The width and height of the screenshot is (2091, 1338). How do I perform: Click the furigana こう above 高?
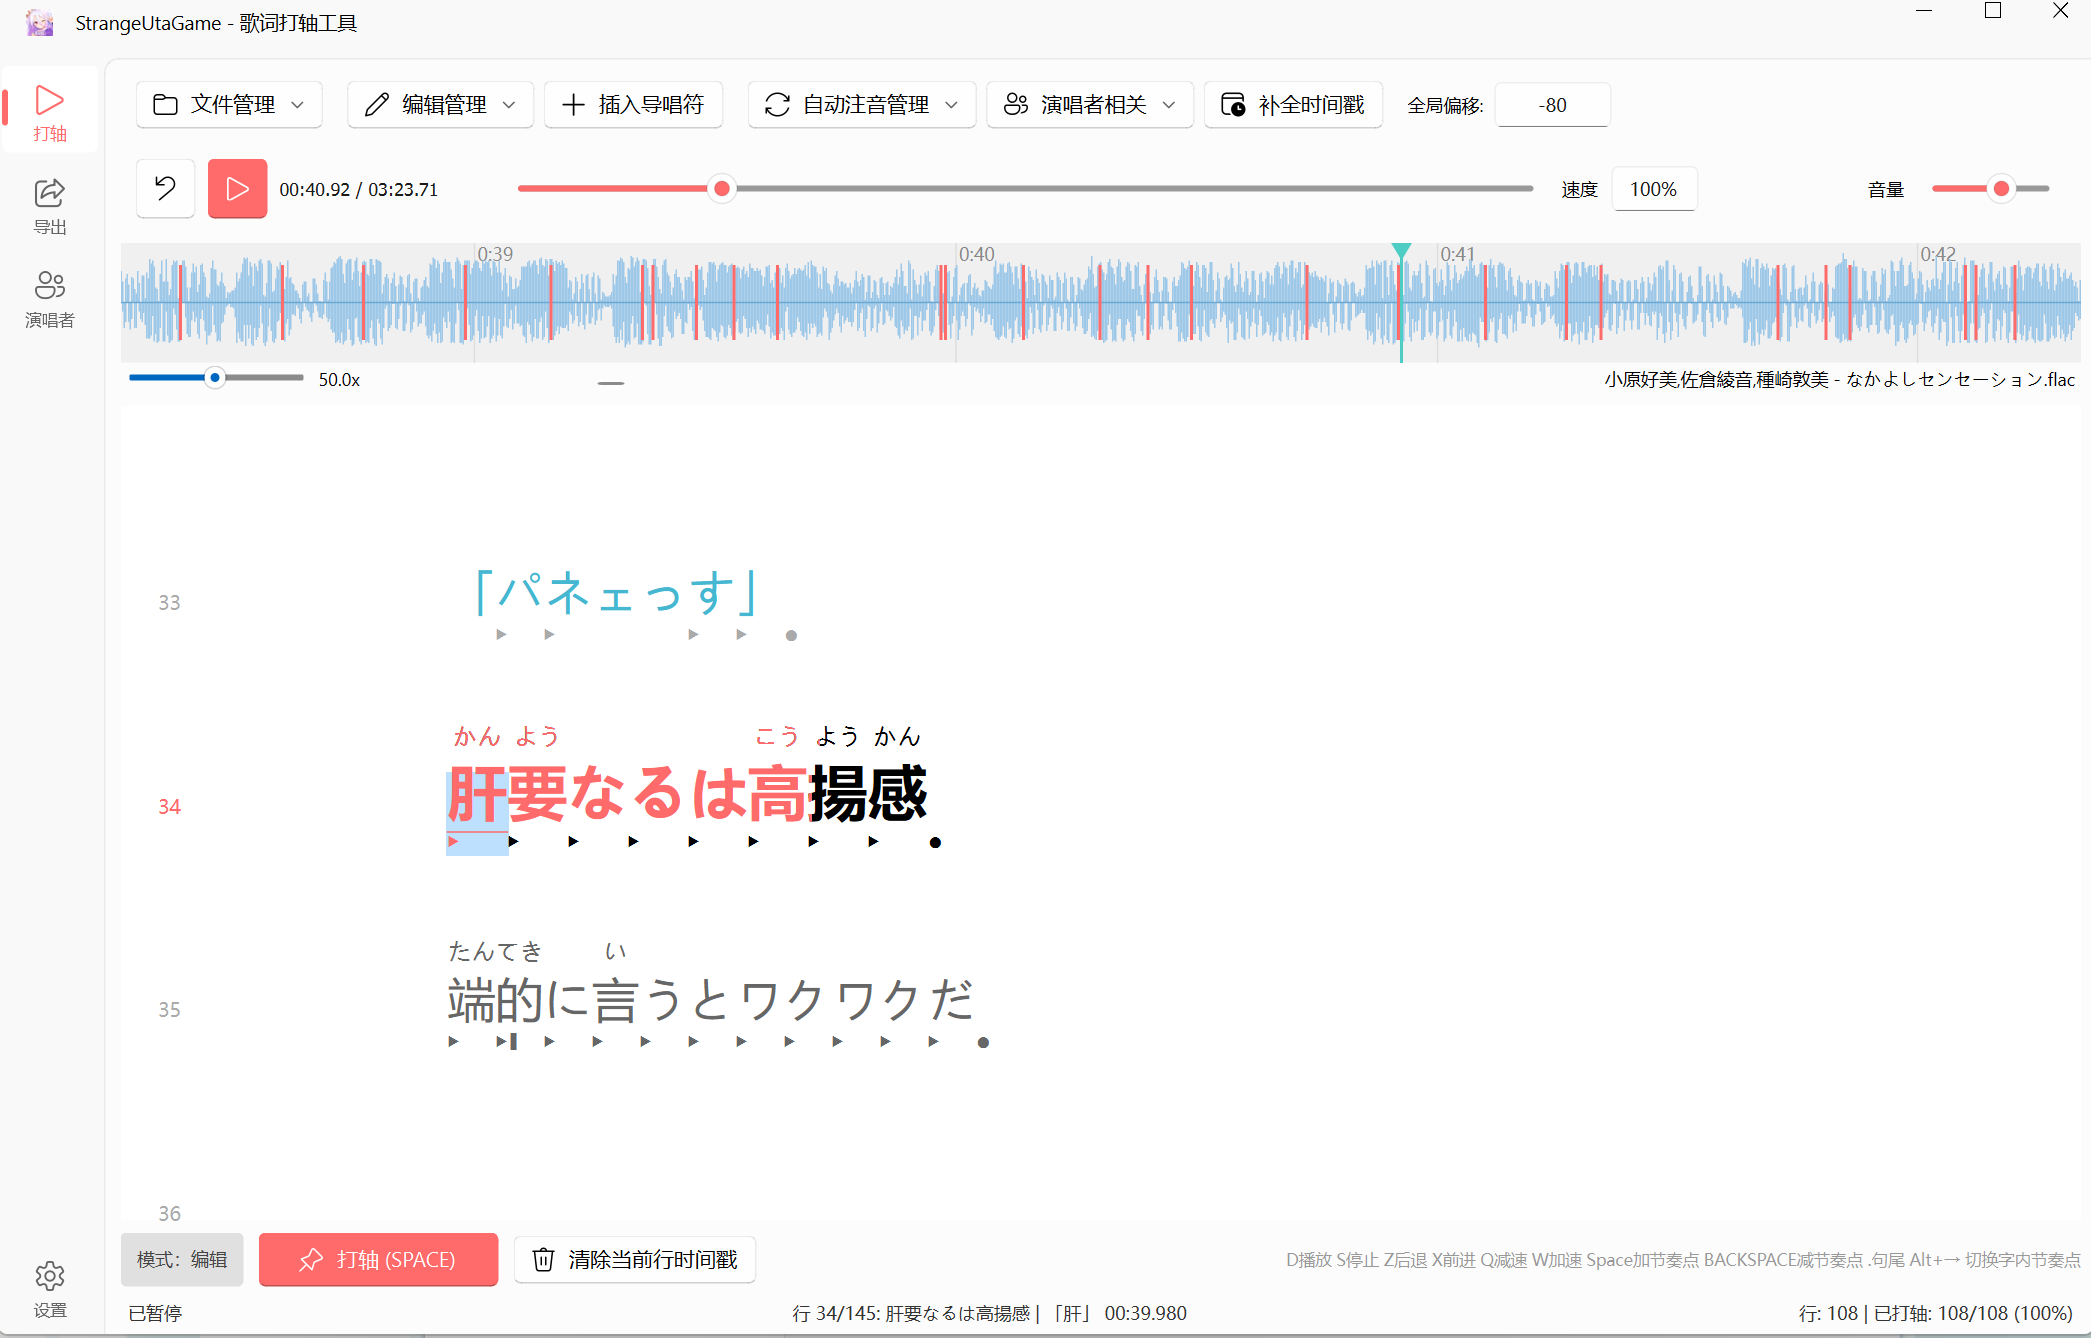777,737
